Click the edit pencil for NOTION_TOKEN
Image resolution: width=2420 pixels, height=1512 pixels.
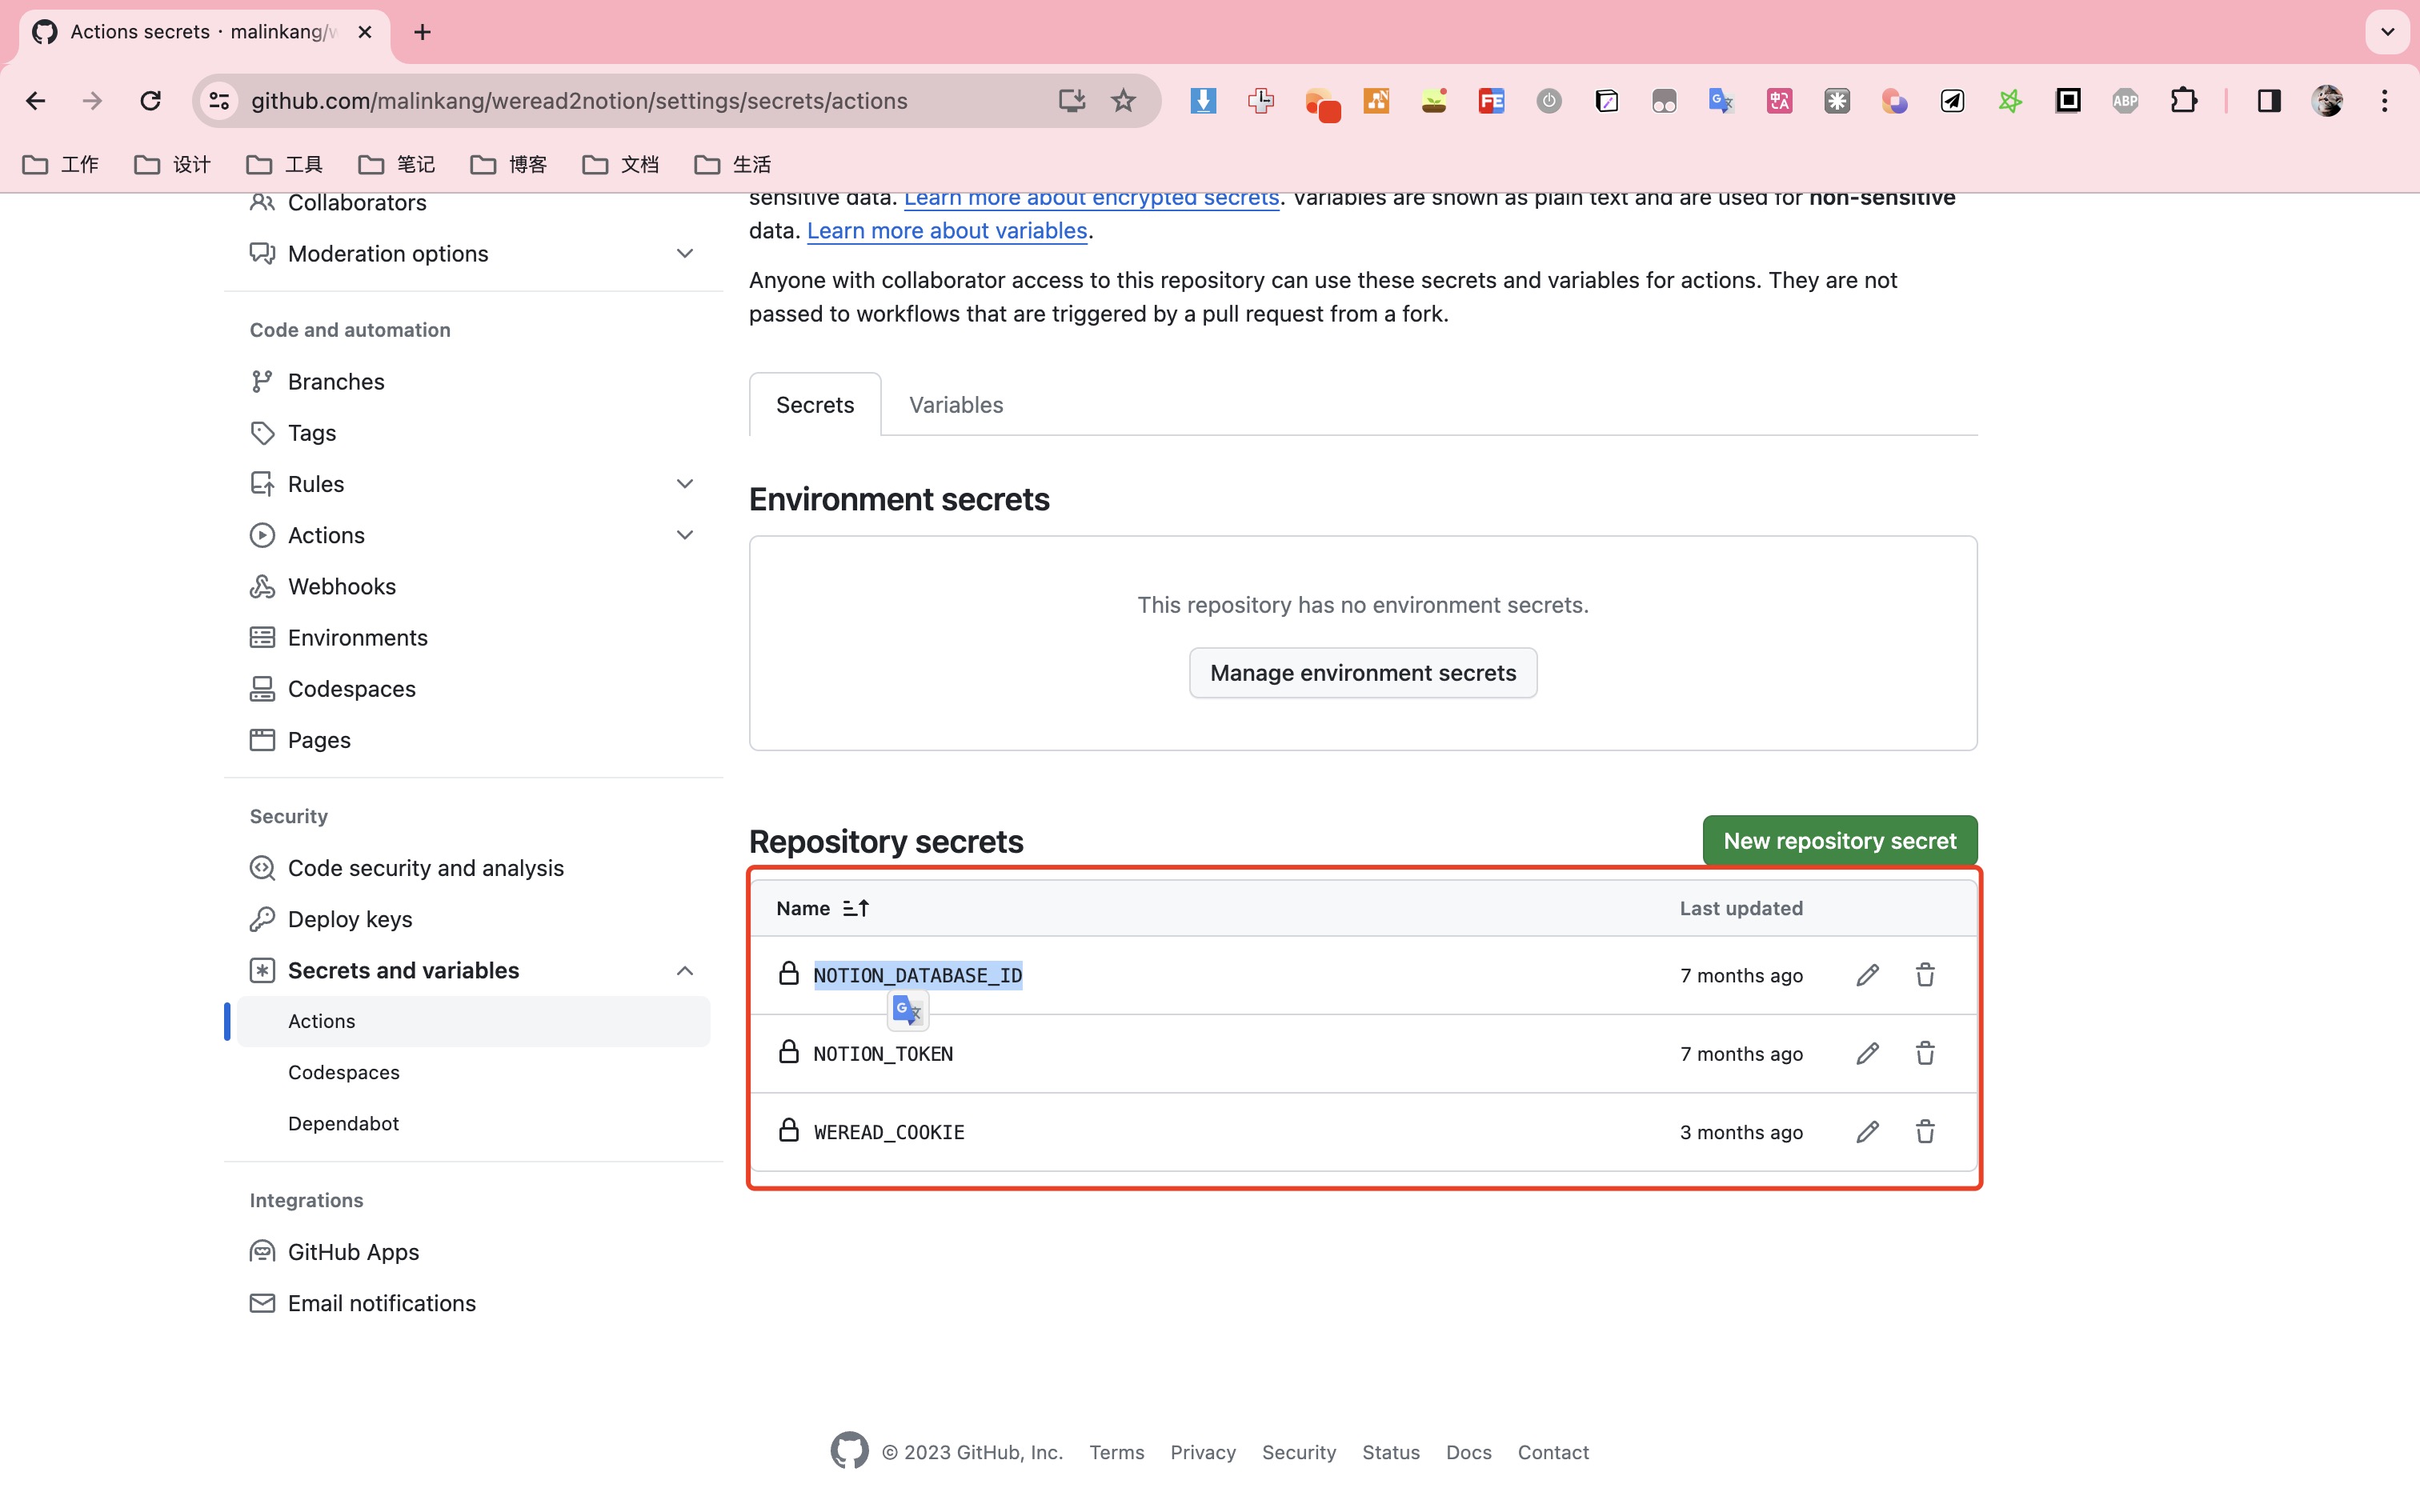[1867, 1053]
